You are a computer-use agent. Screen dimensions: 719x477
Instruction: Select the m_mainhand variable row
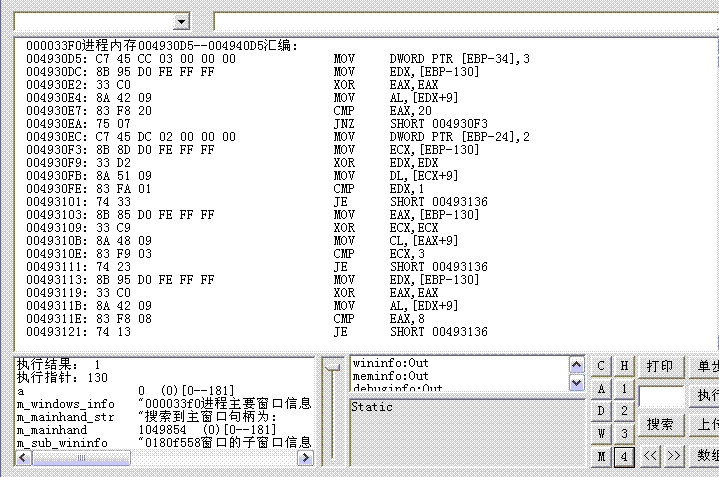pos(147,430)
